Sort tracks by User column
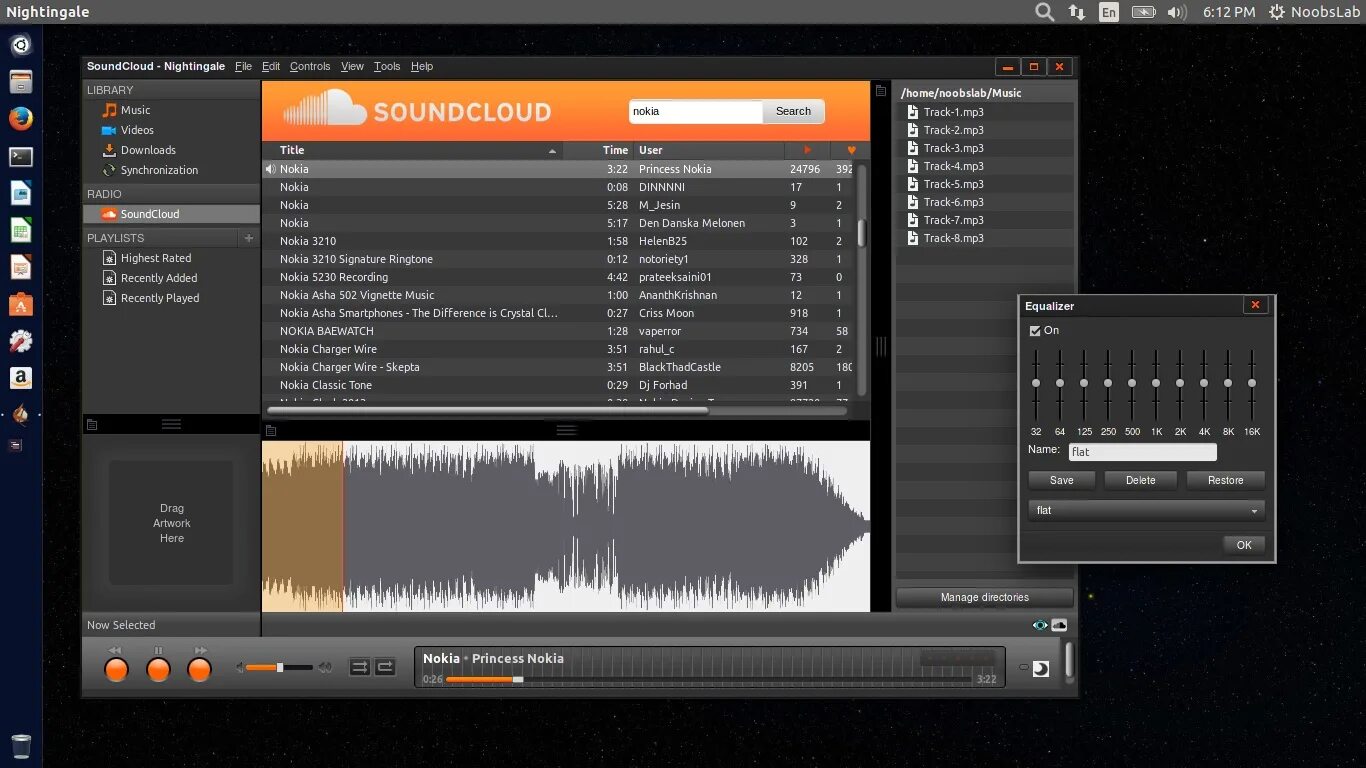1366x768 pixels. (x=709, y=150)
